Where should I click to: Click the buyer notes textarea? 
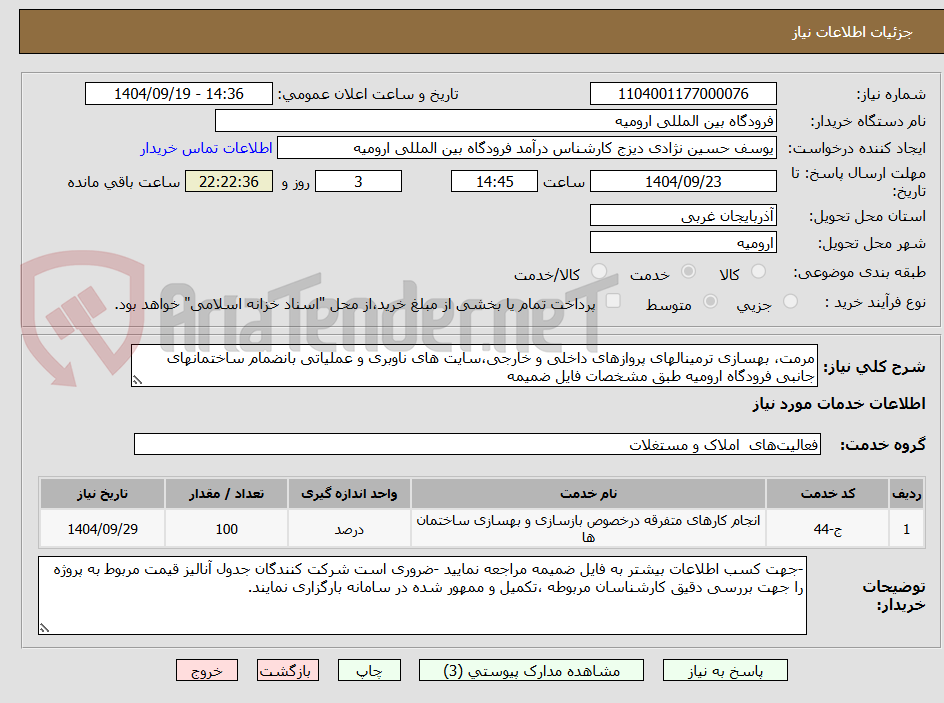pyautogui.click(x=422, y=595)
